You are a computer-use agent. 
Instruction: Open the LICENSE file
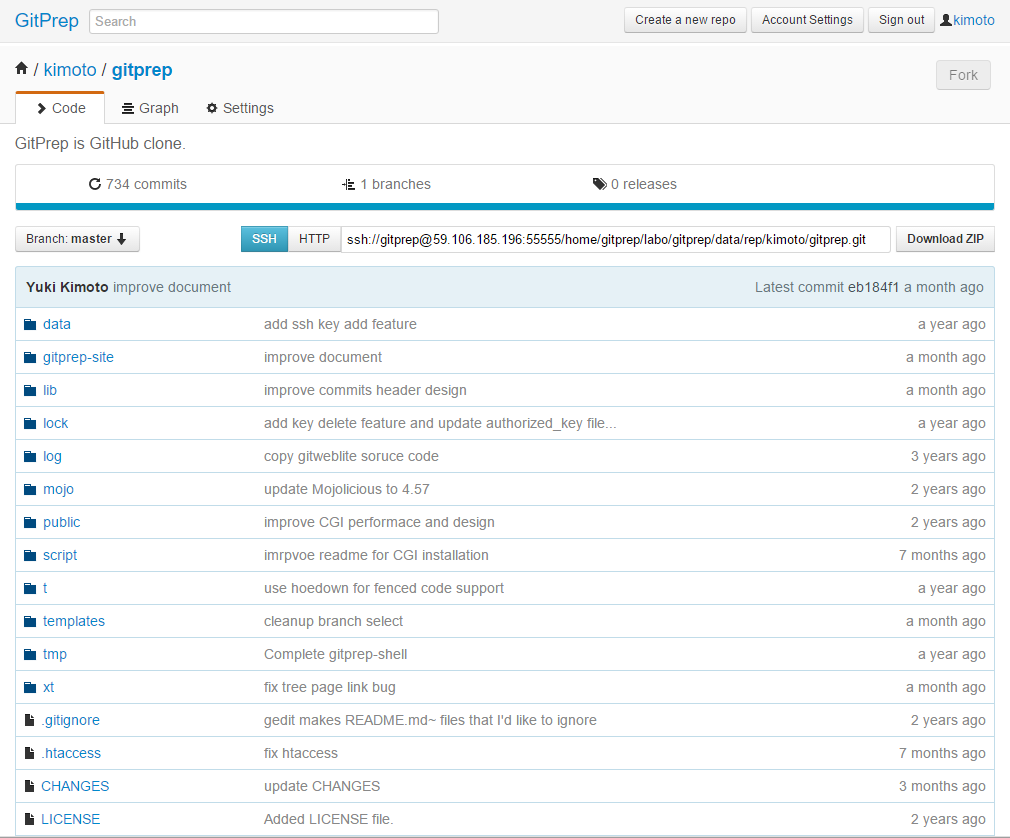point(70,819)
